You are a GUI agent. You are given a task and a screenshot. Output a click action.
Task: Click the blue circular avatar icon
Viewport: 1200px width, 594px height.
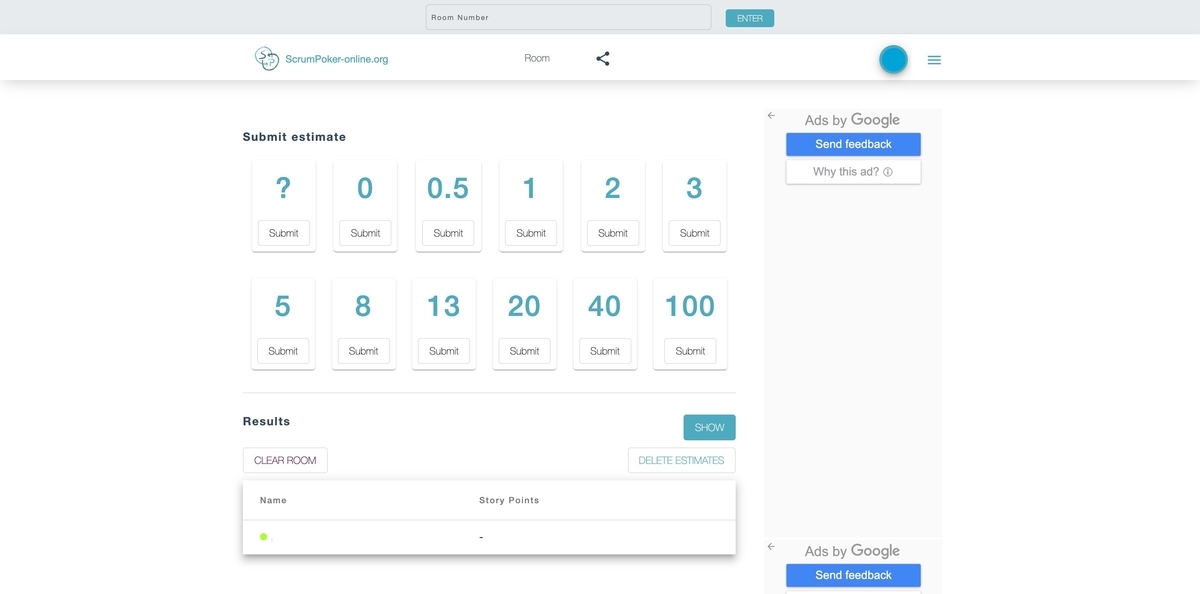pyautogui.click(x=893, y=59)
